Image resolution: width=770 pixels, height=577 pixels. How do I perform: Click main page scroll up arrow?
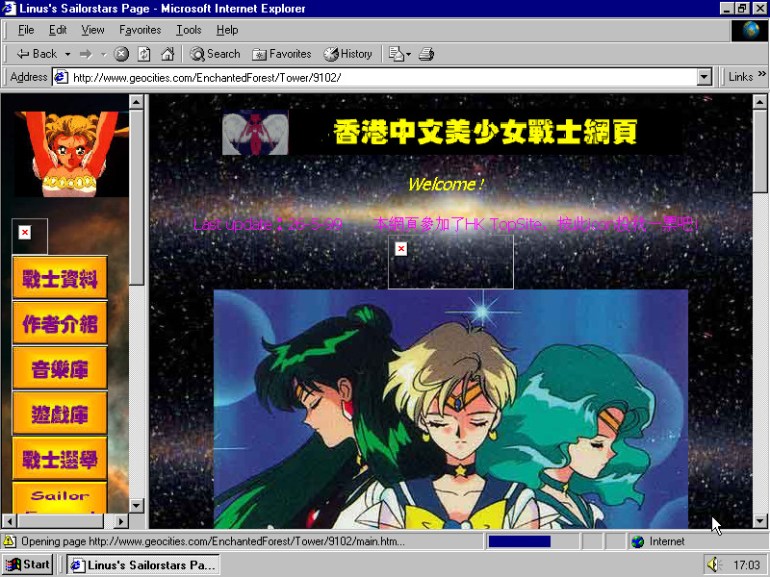click(x=760, y=102)
